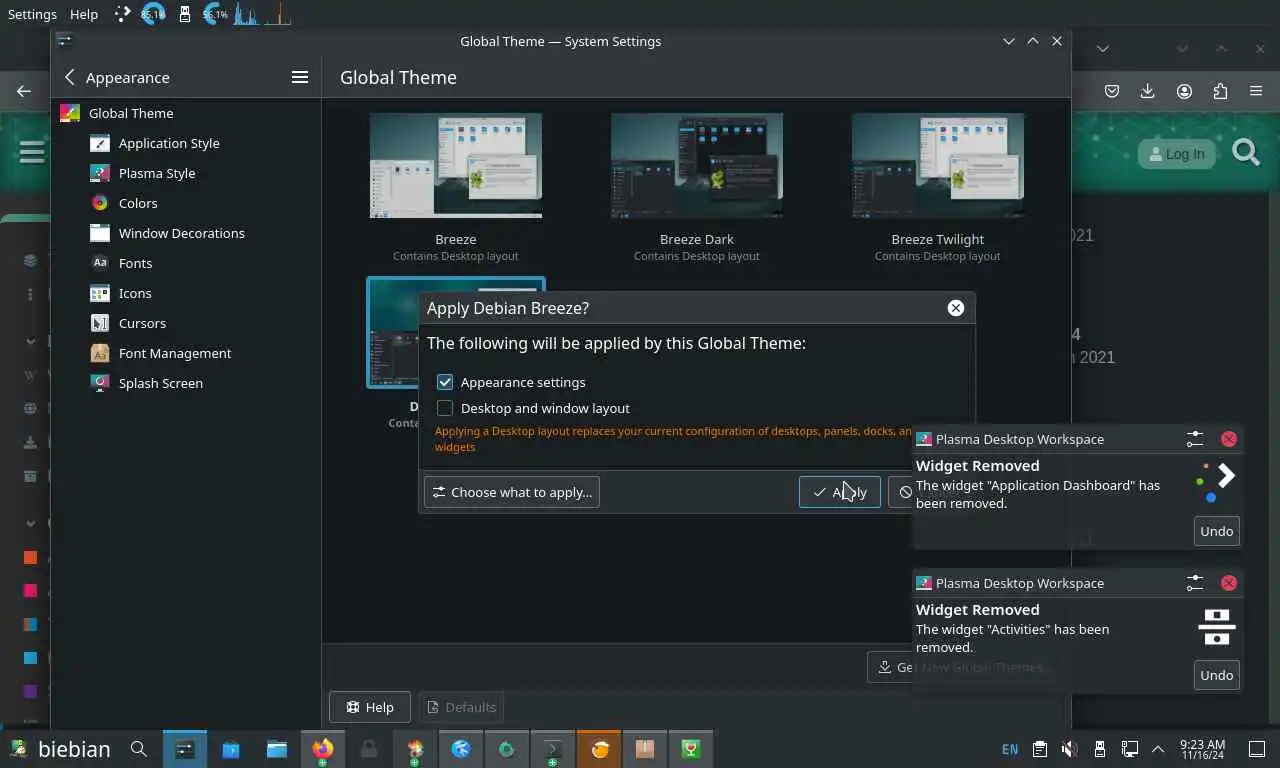
Task: Click the clock showing 9:23 AM
Action: (1202, 750)
